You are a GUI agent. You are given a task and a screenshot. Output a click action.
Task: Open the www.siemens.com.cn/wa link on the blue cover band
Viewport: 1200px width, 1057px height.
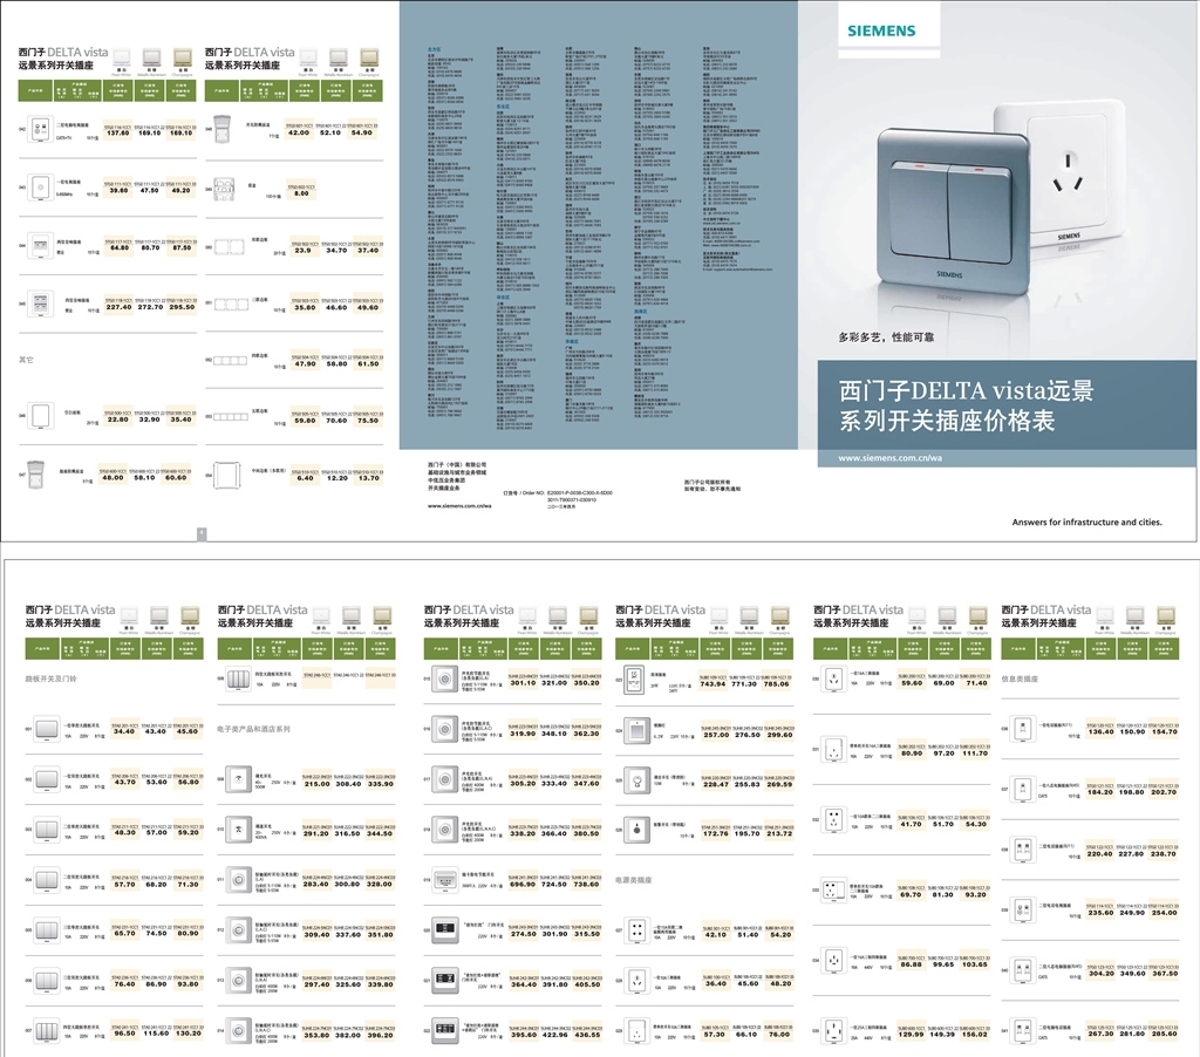[x=890, y=458]
